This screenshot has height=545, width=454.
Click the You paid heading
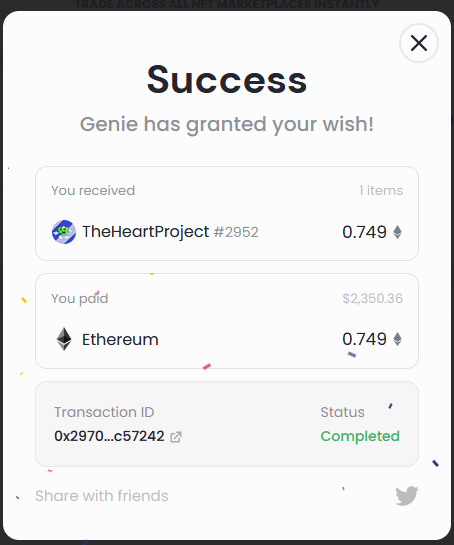[80, 299]
